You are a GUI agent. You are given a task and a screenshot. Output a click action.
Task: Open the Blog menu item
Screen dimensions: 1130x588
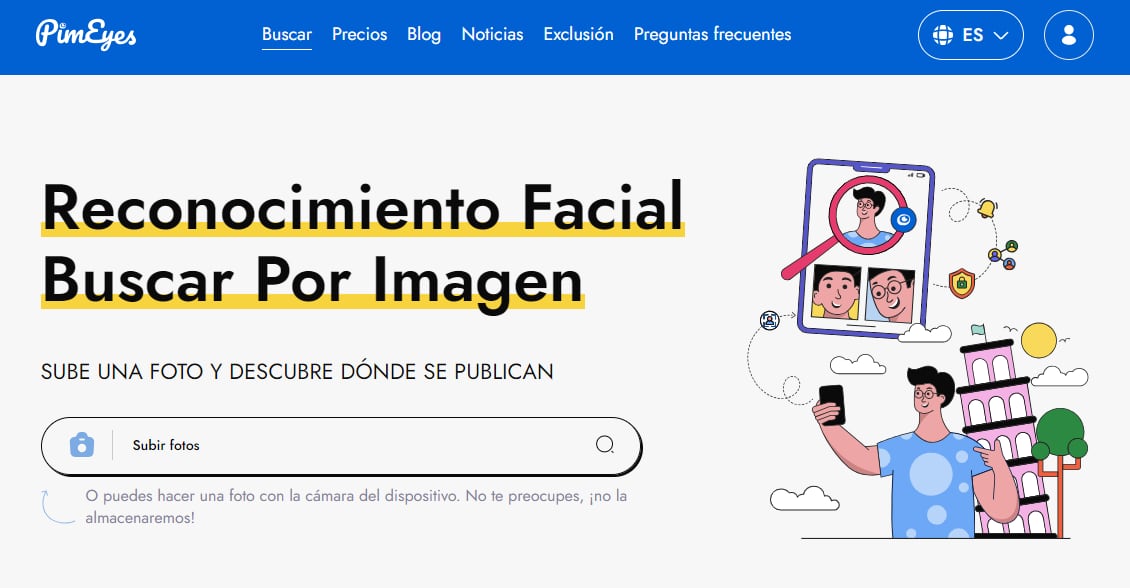pos(424,34)
